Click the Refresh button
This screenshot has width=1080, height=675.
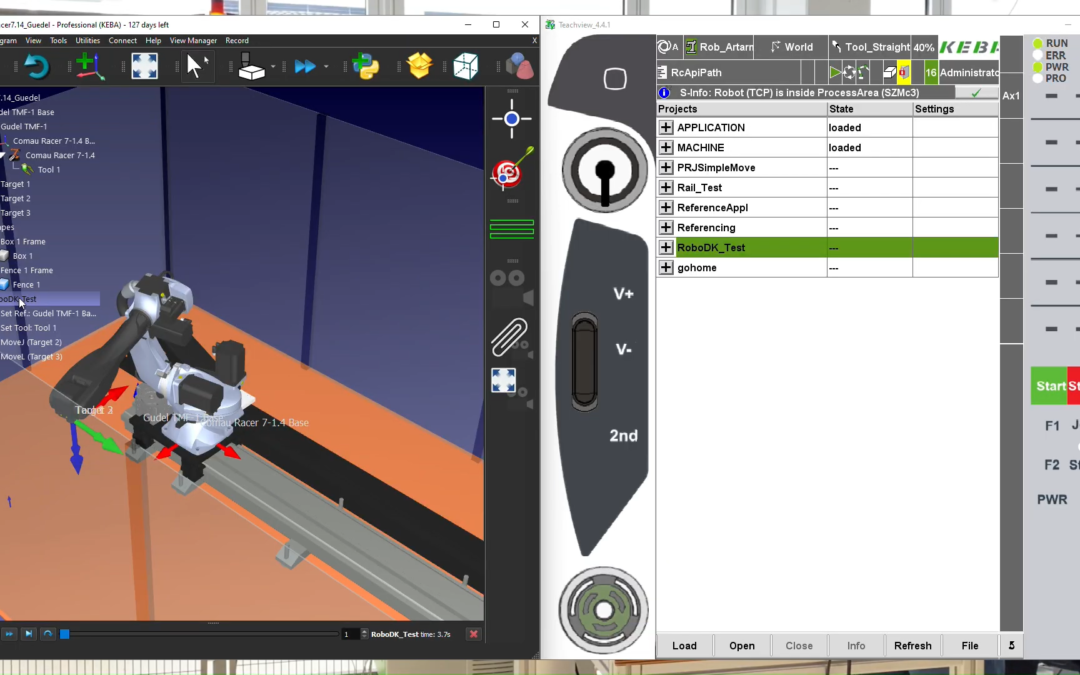[913, 645]
